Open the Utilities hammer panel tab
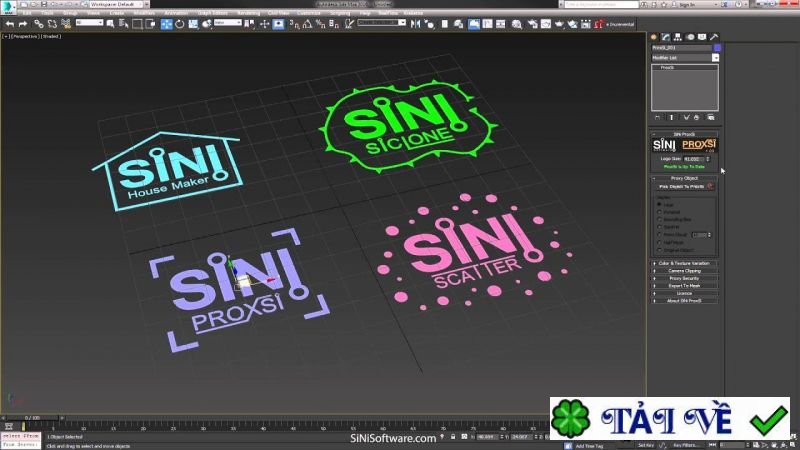 point(715,37)
